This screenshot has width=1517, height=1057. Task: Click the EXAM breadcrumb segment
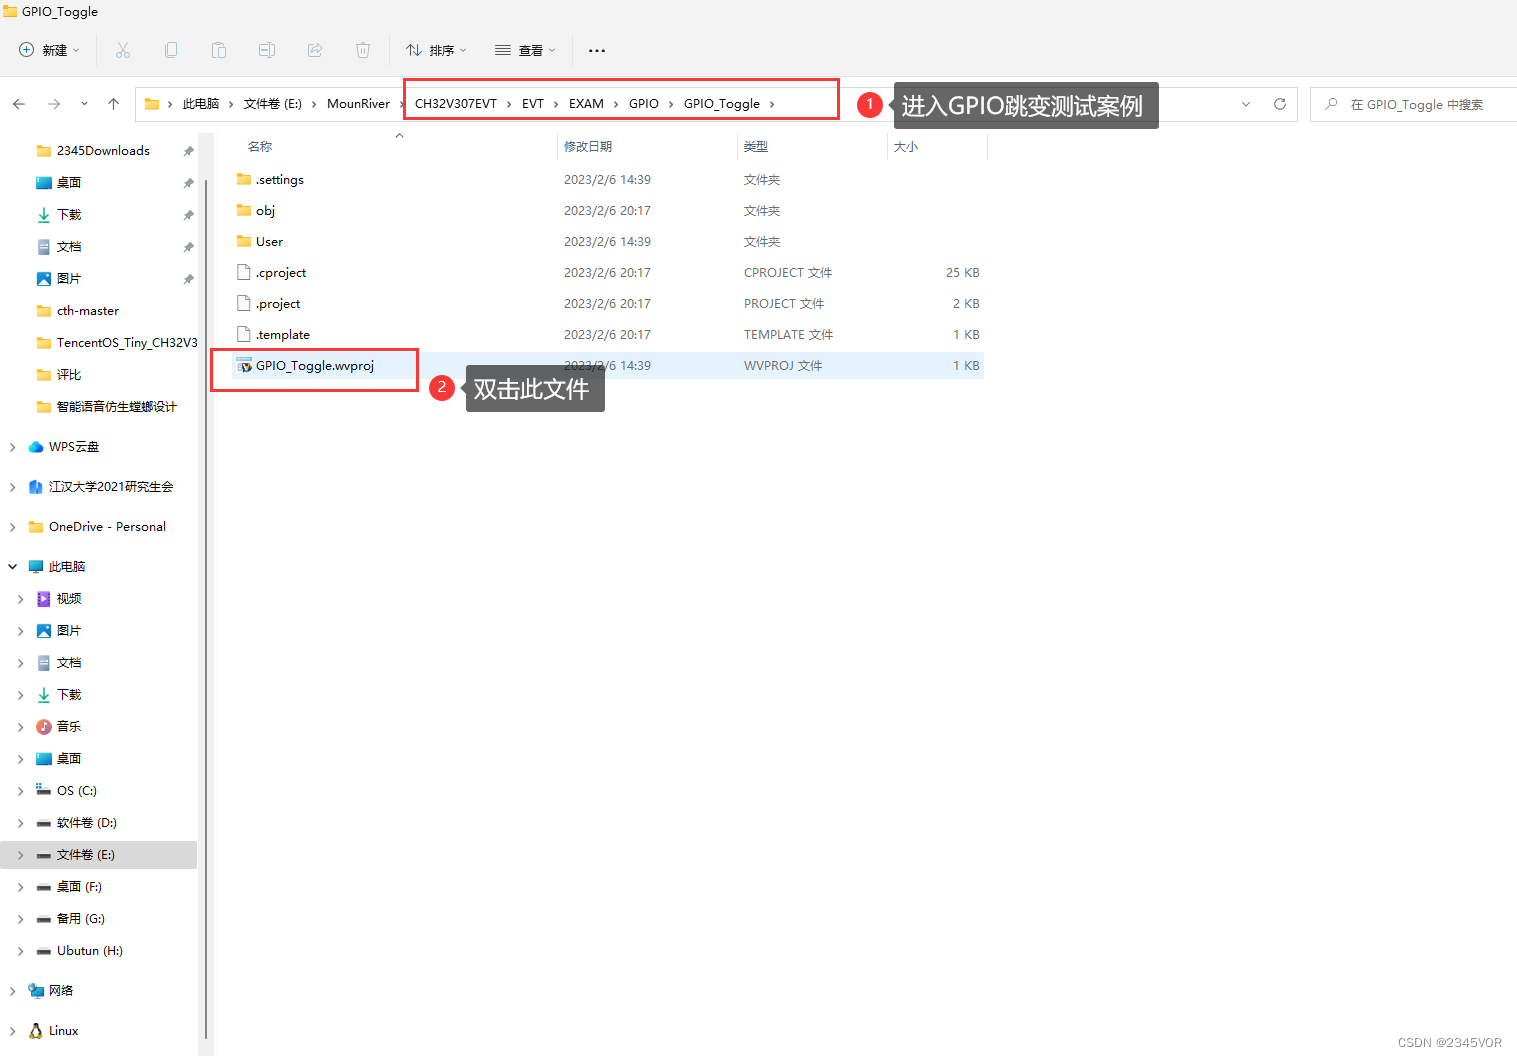pyautogui.click(x=586, y=104)
